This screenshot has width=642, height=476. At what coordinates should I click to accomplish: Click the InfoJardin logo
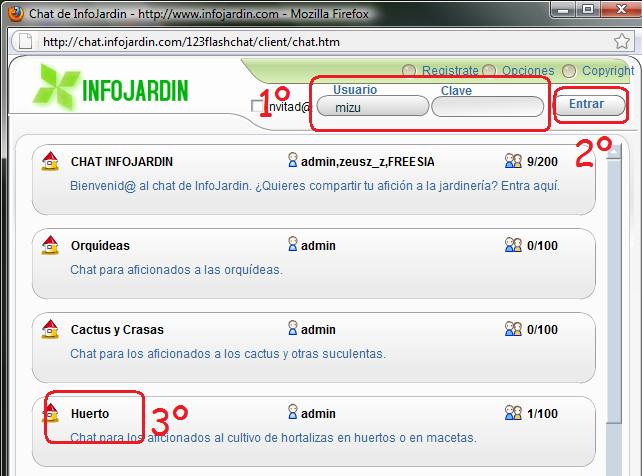point(110,88)
